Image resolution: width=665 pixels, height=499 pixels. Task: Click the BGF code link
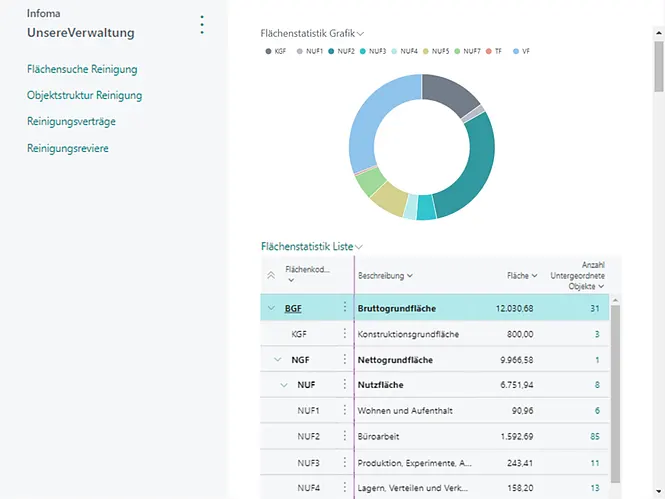click(293, 308)
